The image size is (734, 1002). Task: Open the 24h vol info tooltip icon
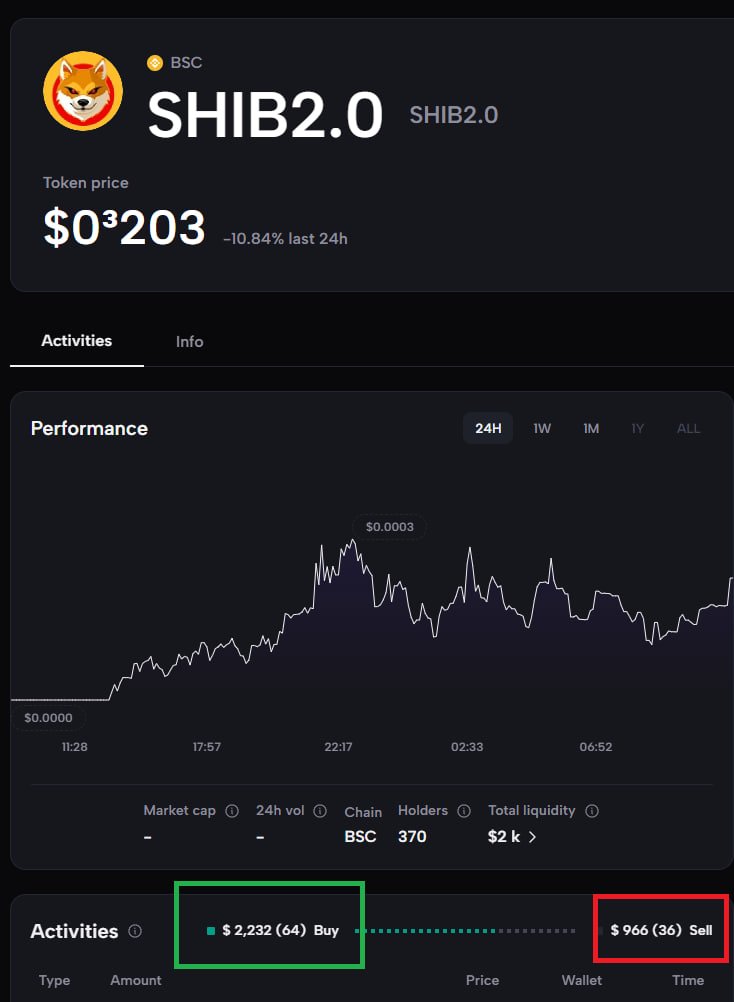point(320,811)
